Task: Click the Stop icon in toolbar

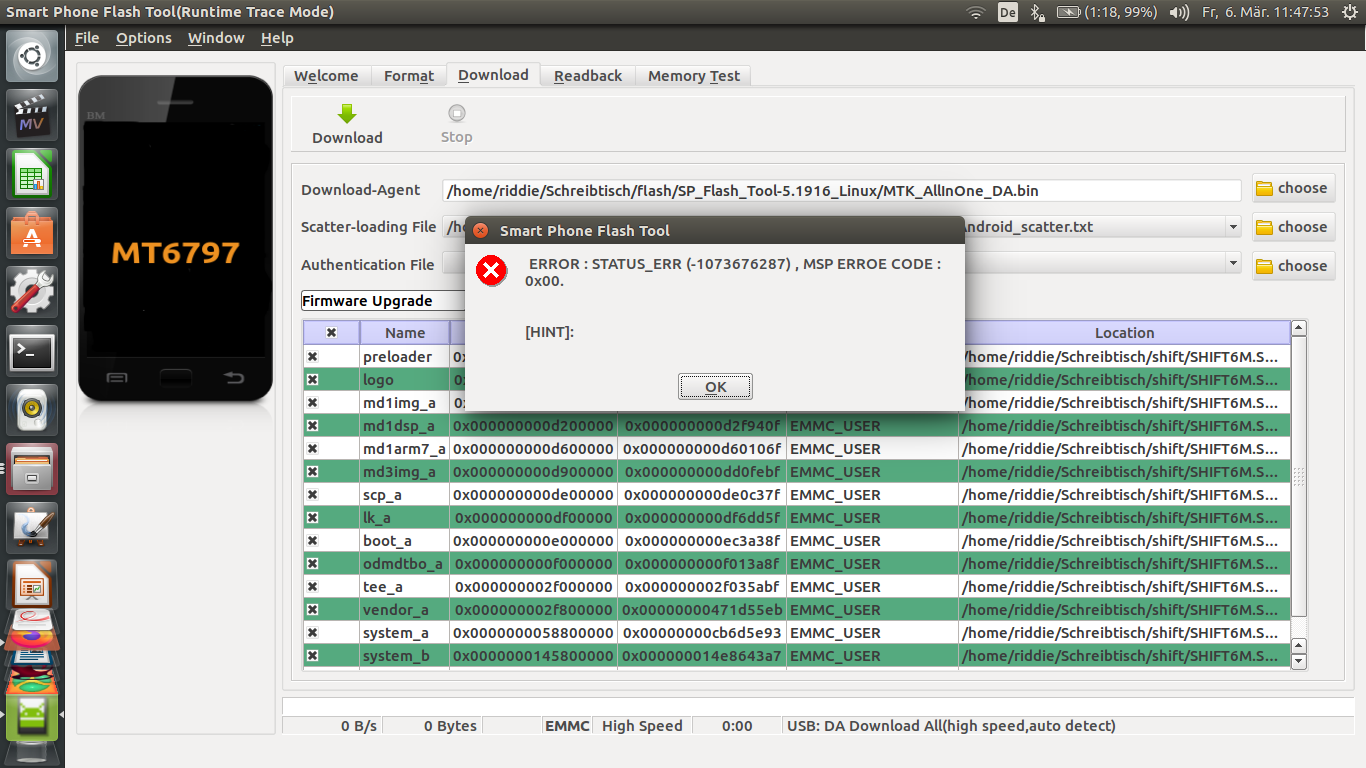Action: pos(456,113)
